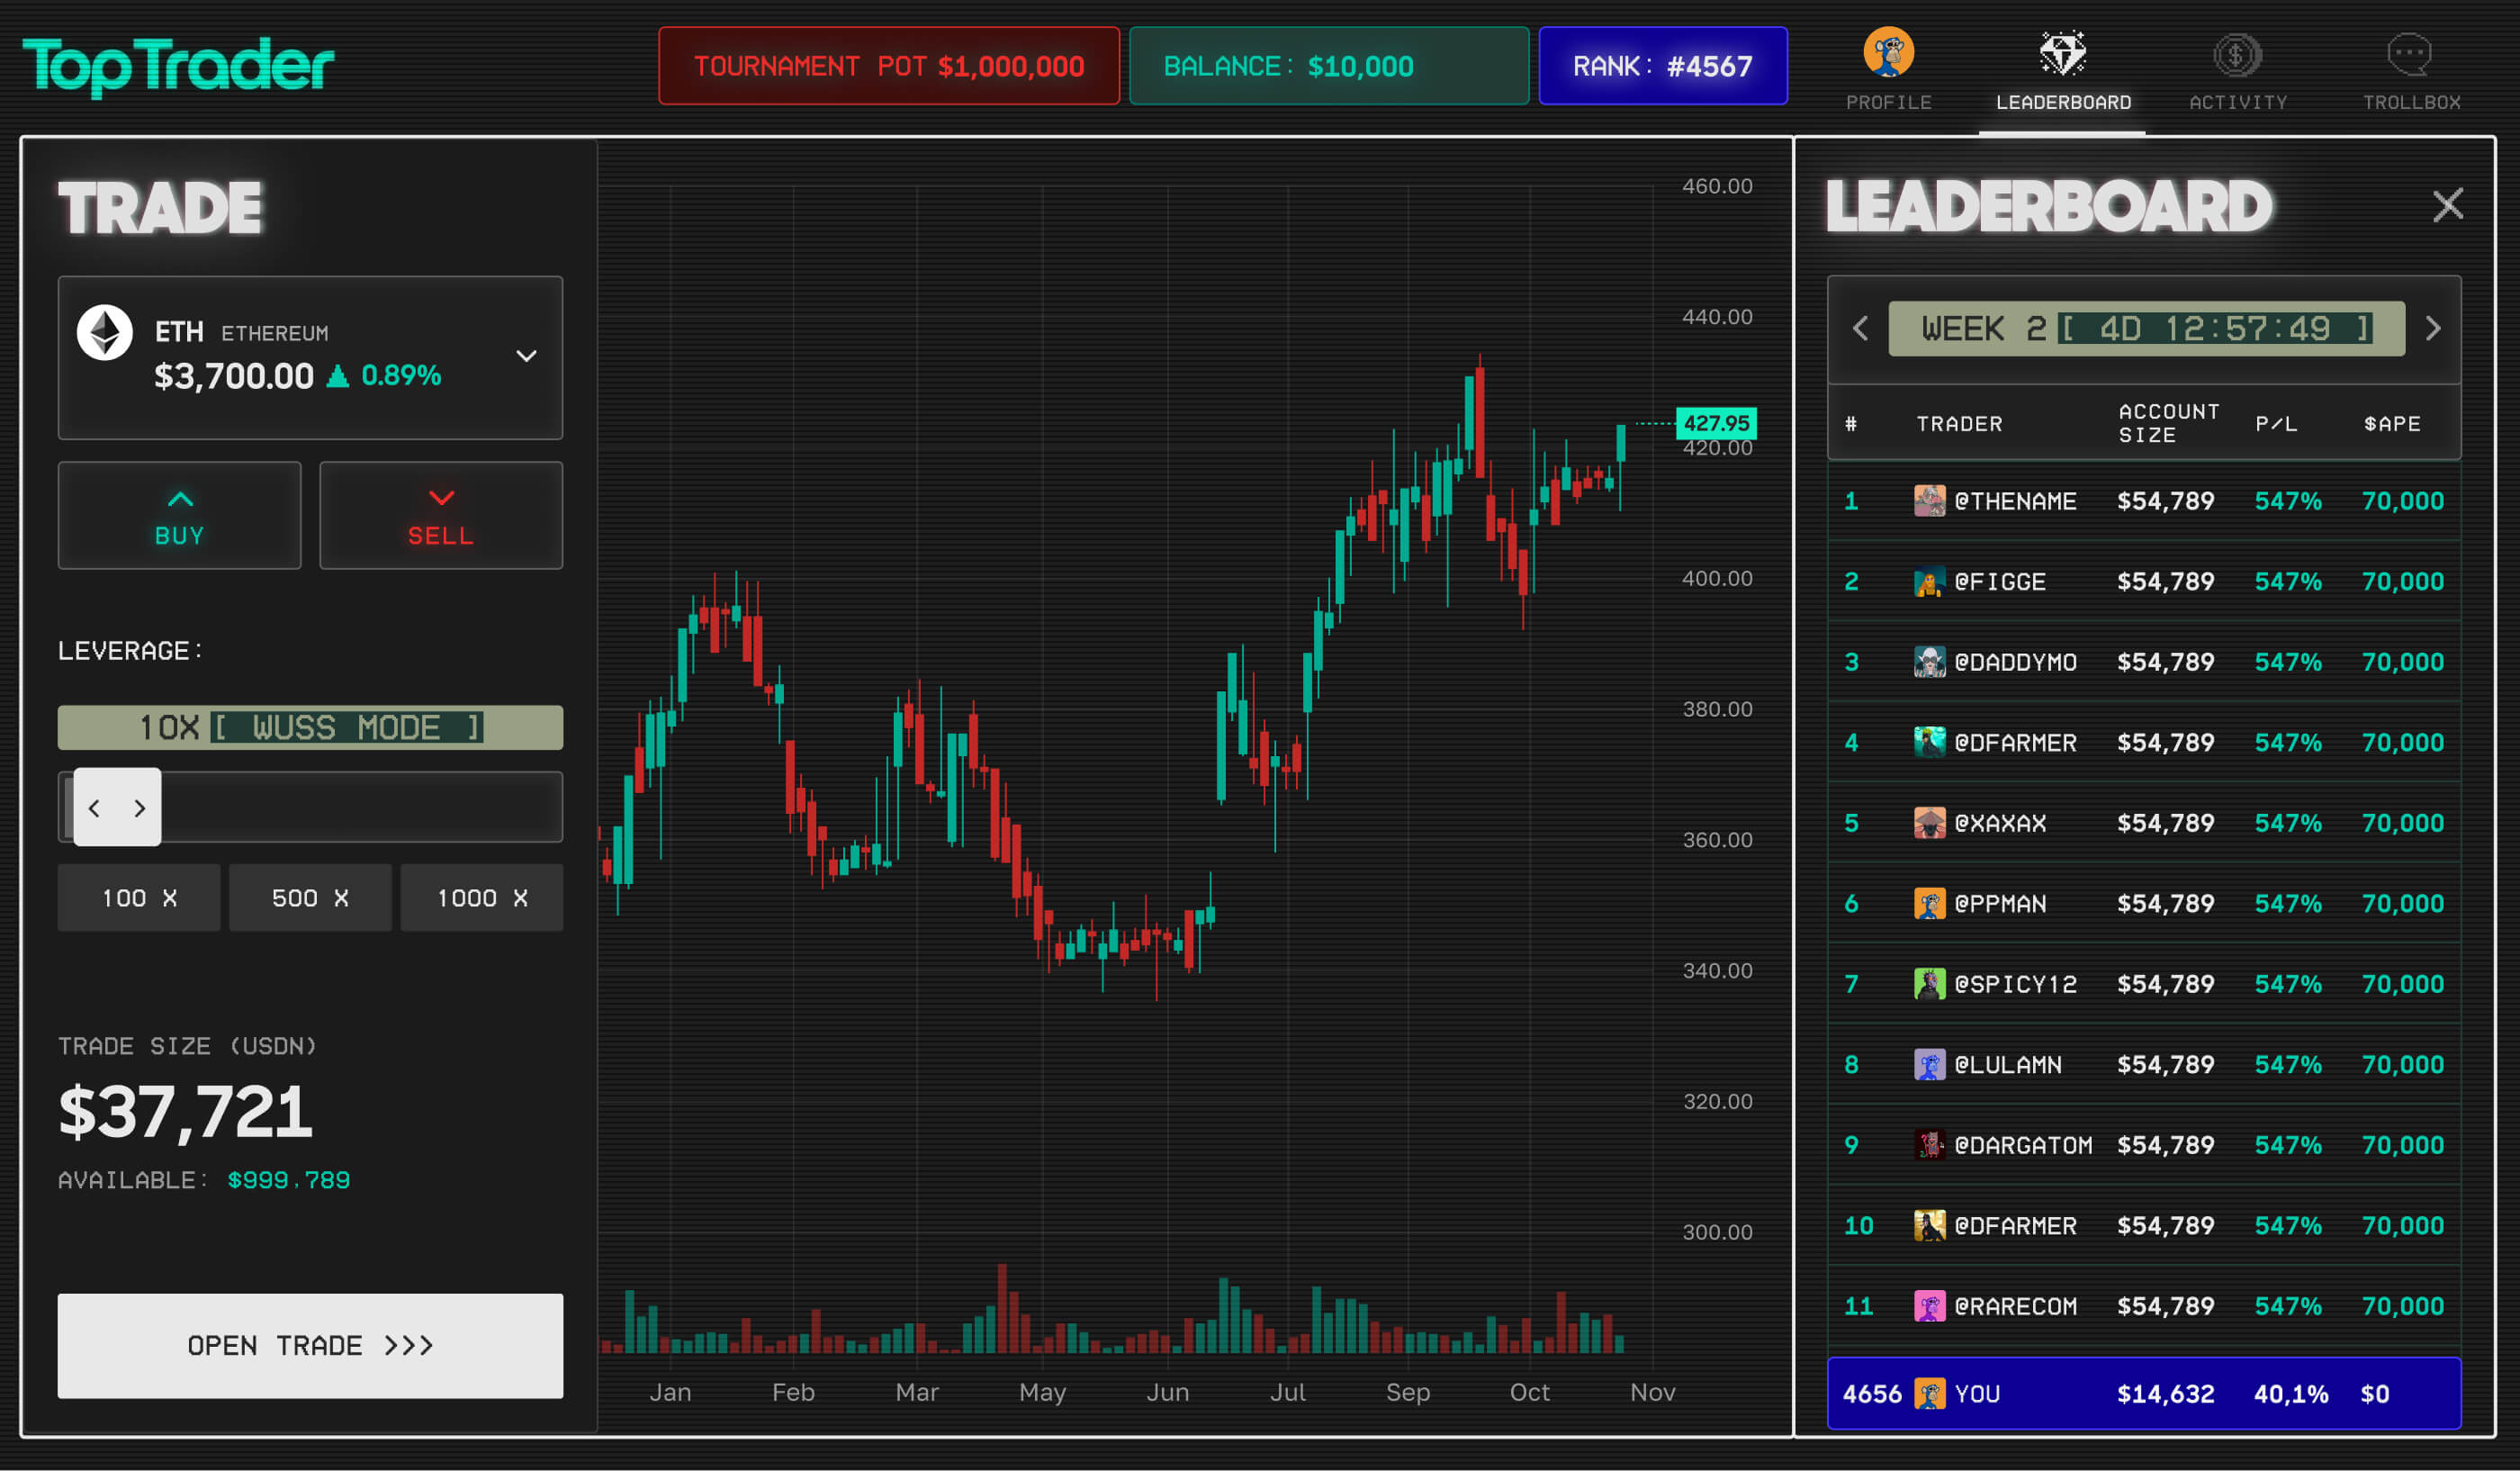Expand the ETH asset selector dropdown

(526, 356)
